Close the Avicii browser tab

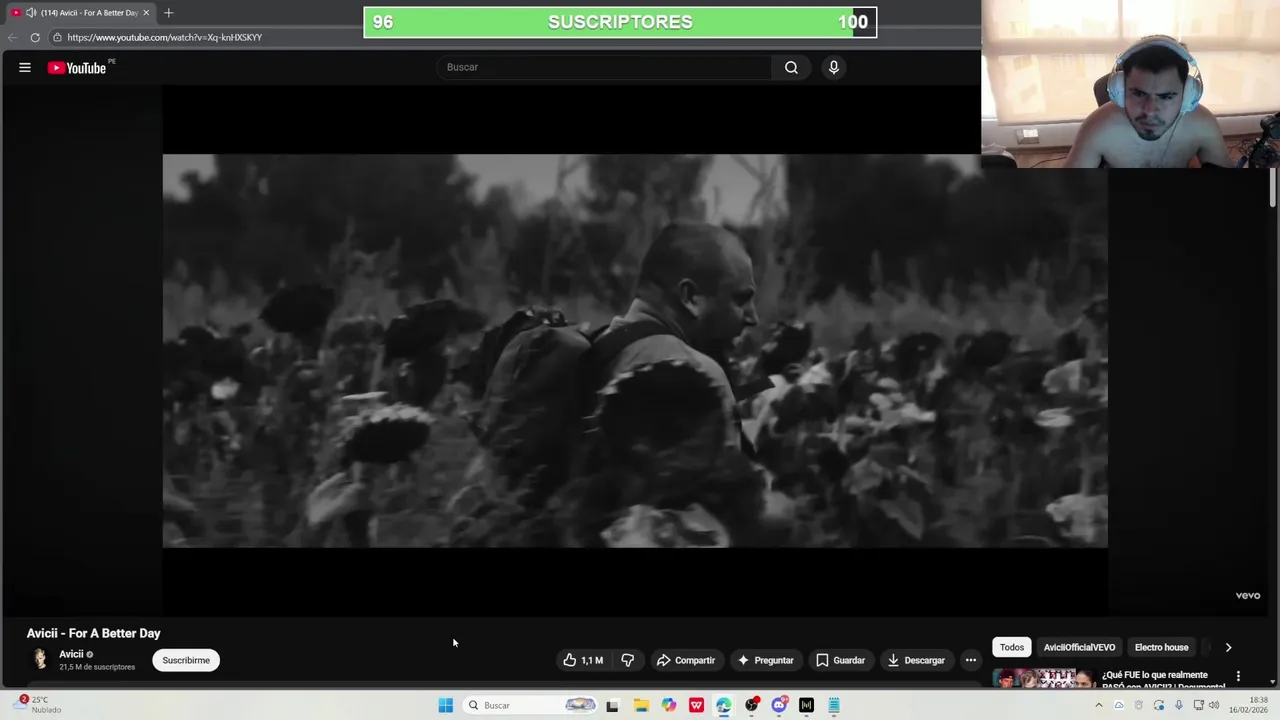tap(146, 13)
